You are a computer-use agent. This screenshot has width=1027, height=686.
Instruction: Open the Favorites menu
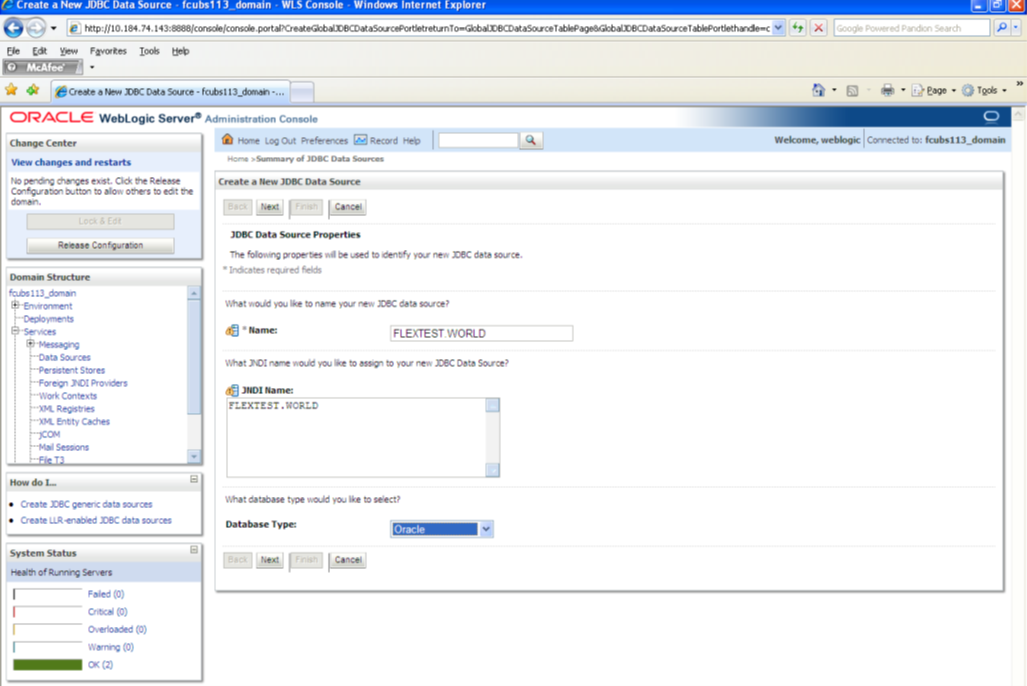tap(108, 50)
